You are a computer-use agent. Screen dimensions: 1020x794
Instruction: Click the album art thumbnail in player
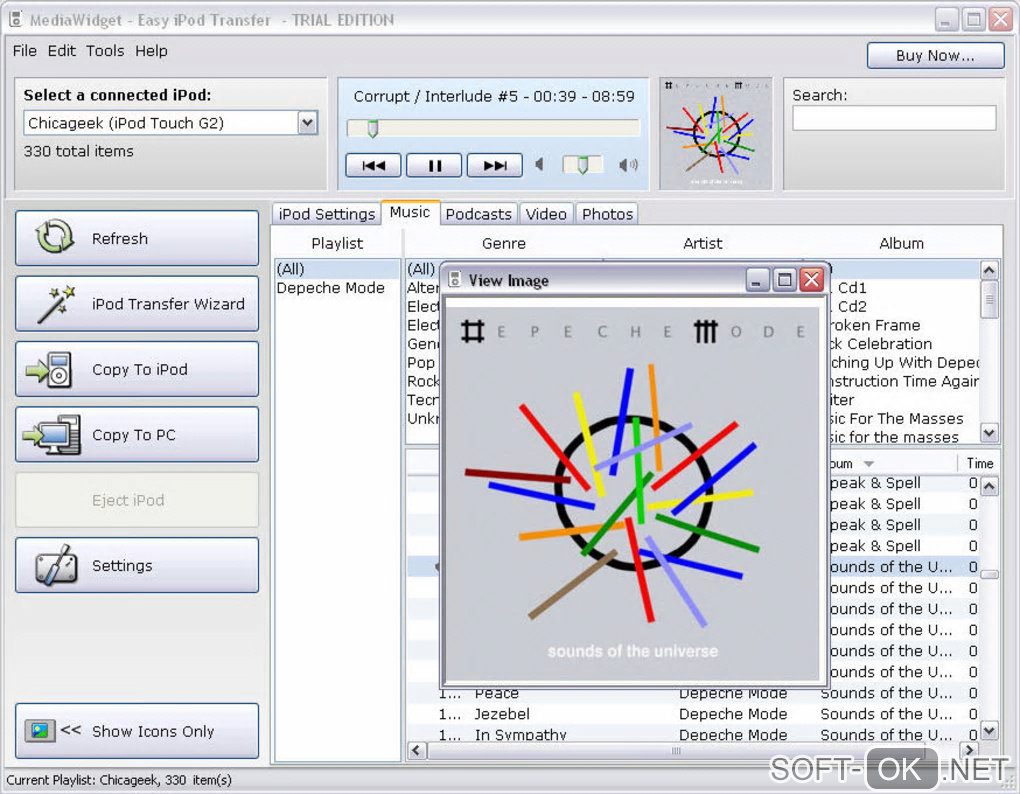tap(716, 134)
